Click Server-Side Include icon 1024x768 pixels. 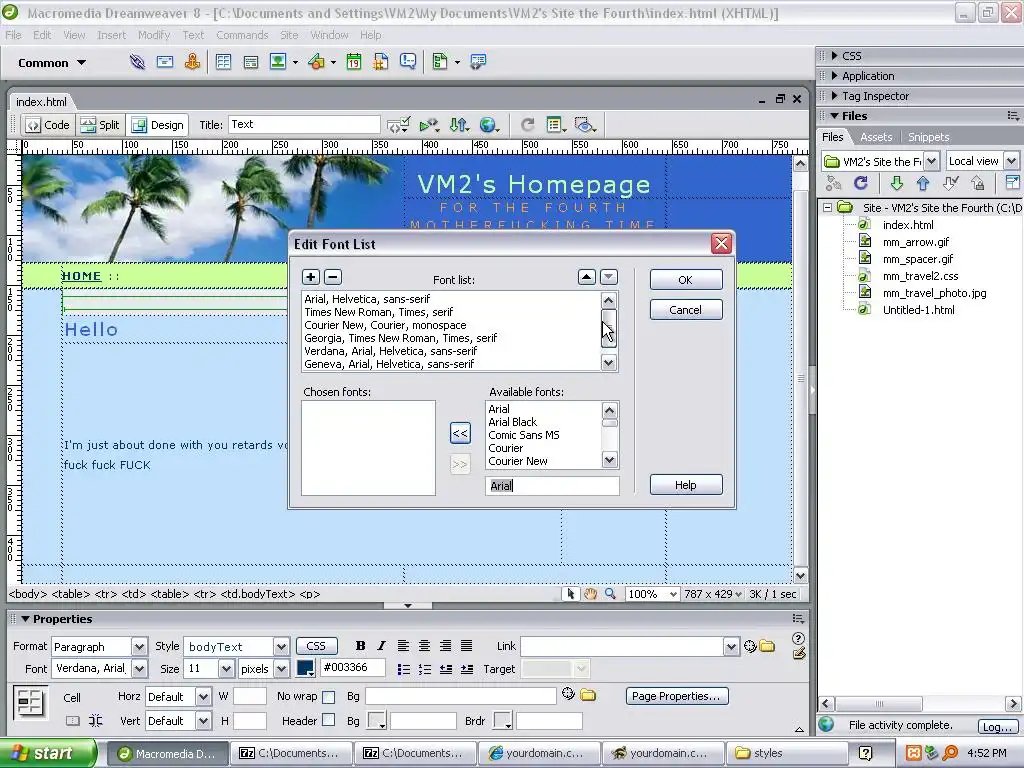(x=381, y=62)
